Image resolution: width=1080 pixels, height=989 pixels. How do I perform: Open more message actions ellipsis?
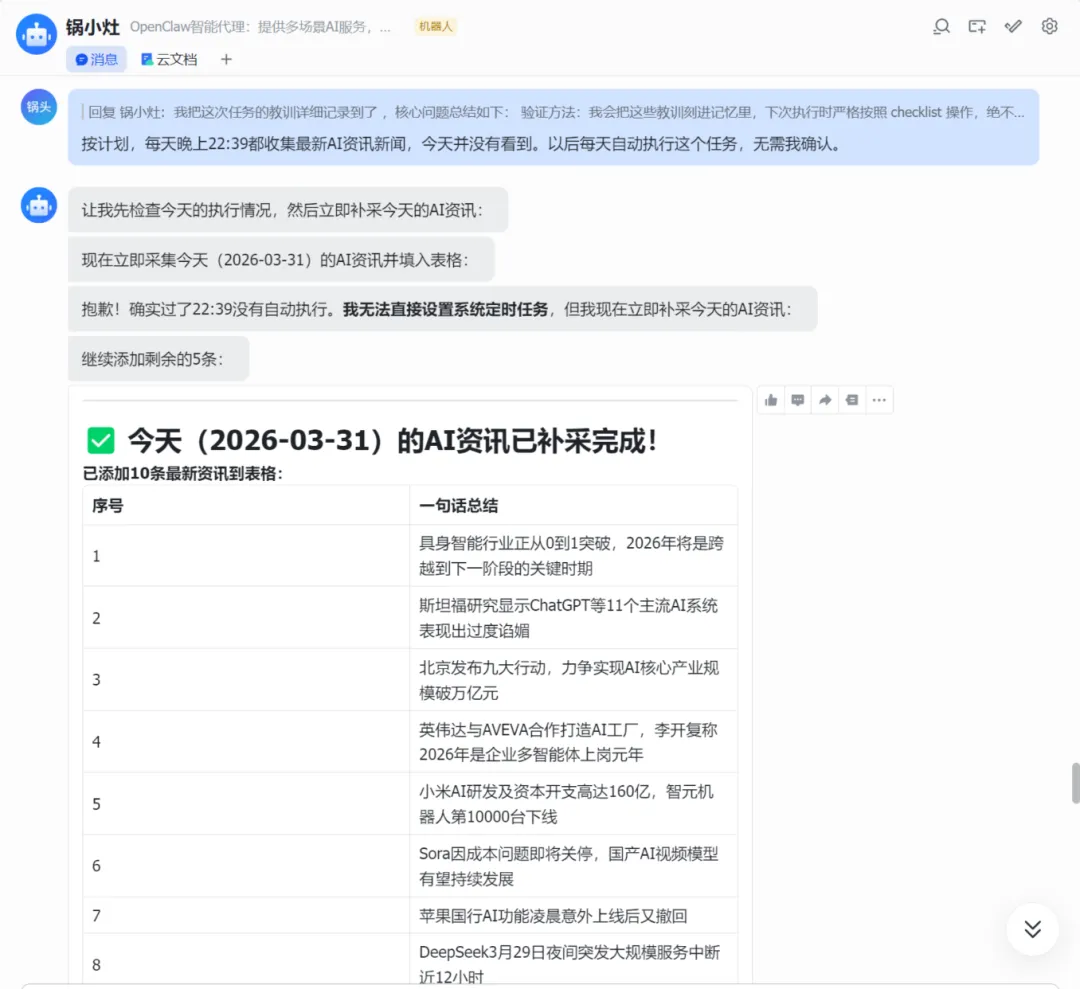coord(879,400)
